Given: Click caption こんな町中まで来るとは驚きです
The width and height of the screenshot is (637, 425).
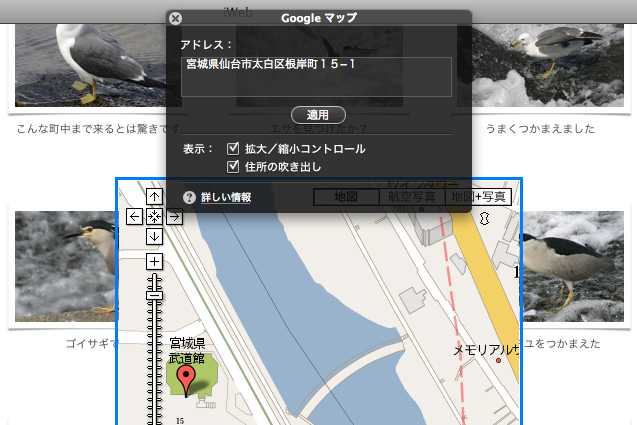Looking at the screenshot, I should pos(98,129).
